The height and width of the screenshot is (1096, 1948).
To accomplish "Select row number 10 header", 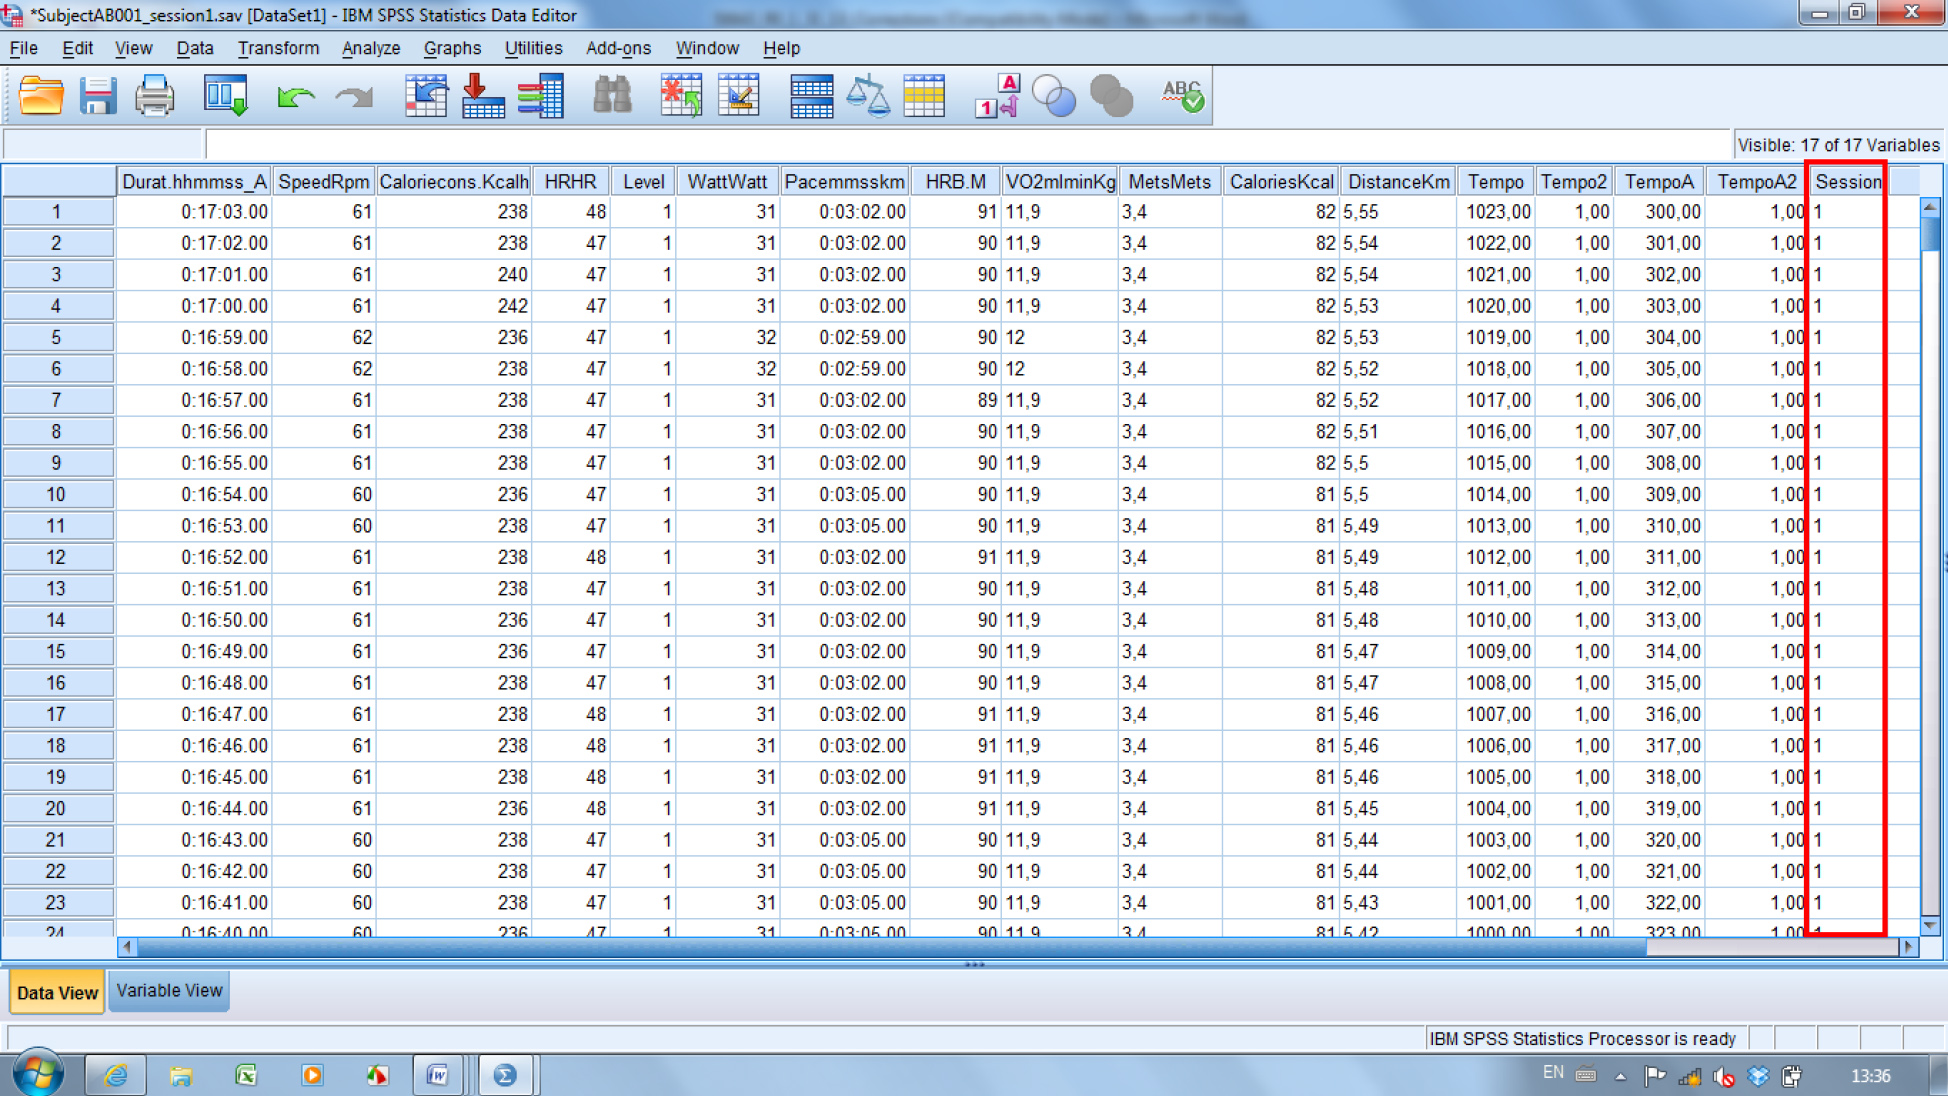I will (56, 494).
